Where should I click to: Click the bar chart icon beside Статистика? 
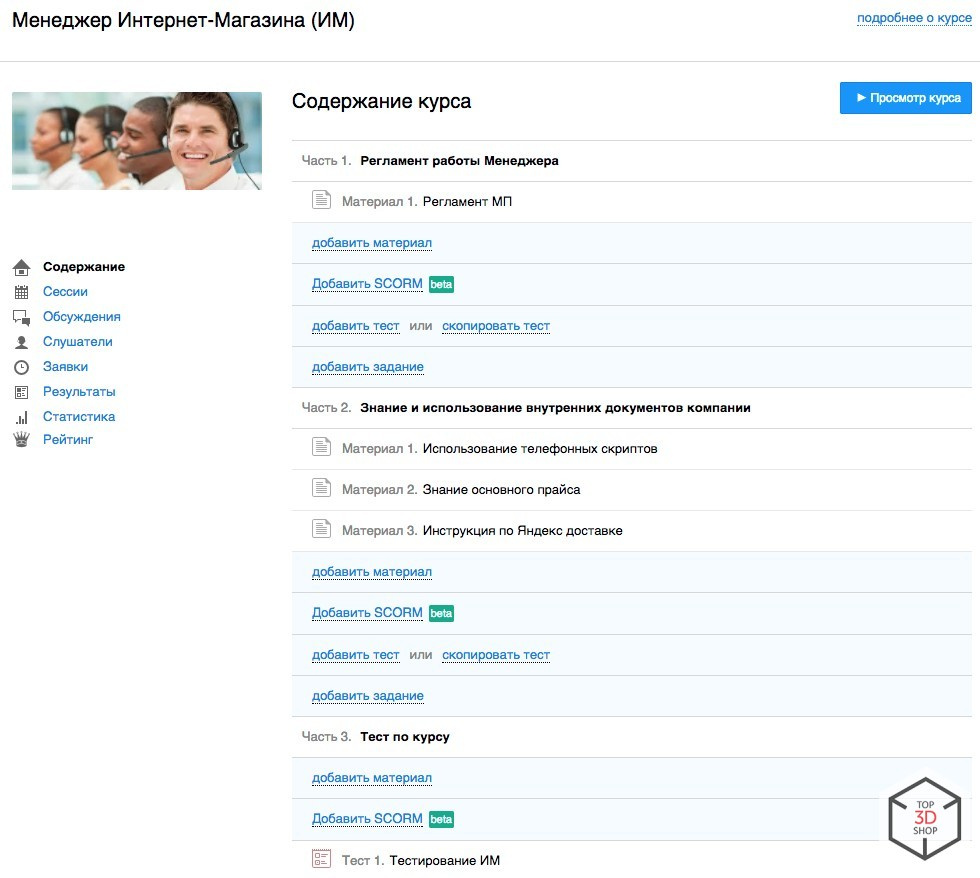[x=21, y=417]
